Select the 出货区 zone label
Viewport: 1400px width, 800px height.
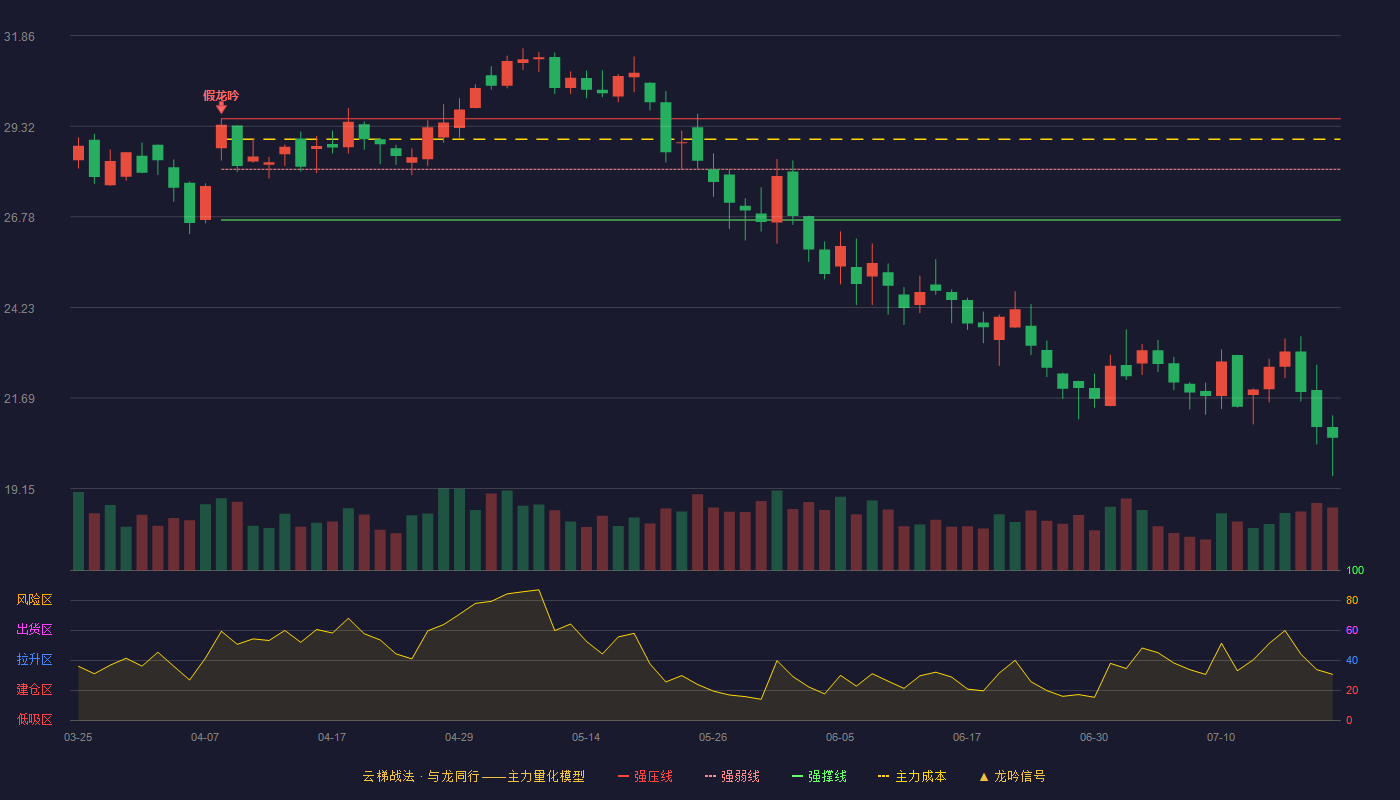34,630
